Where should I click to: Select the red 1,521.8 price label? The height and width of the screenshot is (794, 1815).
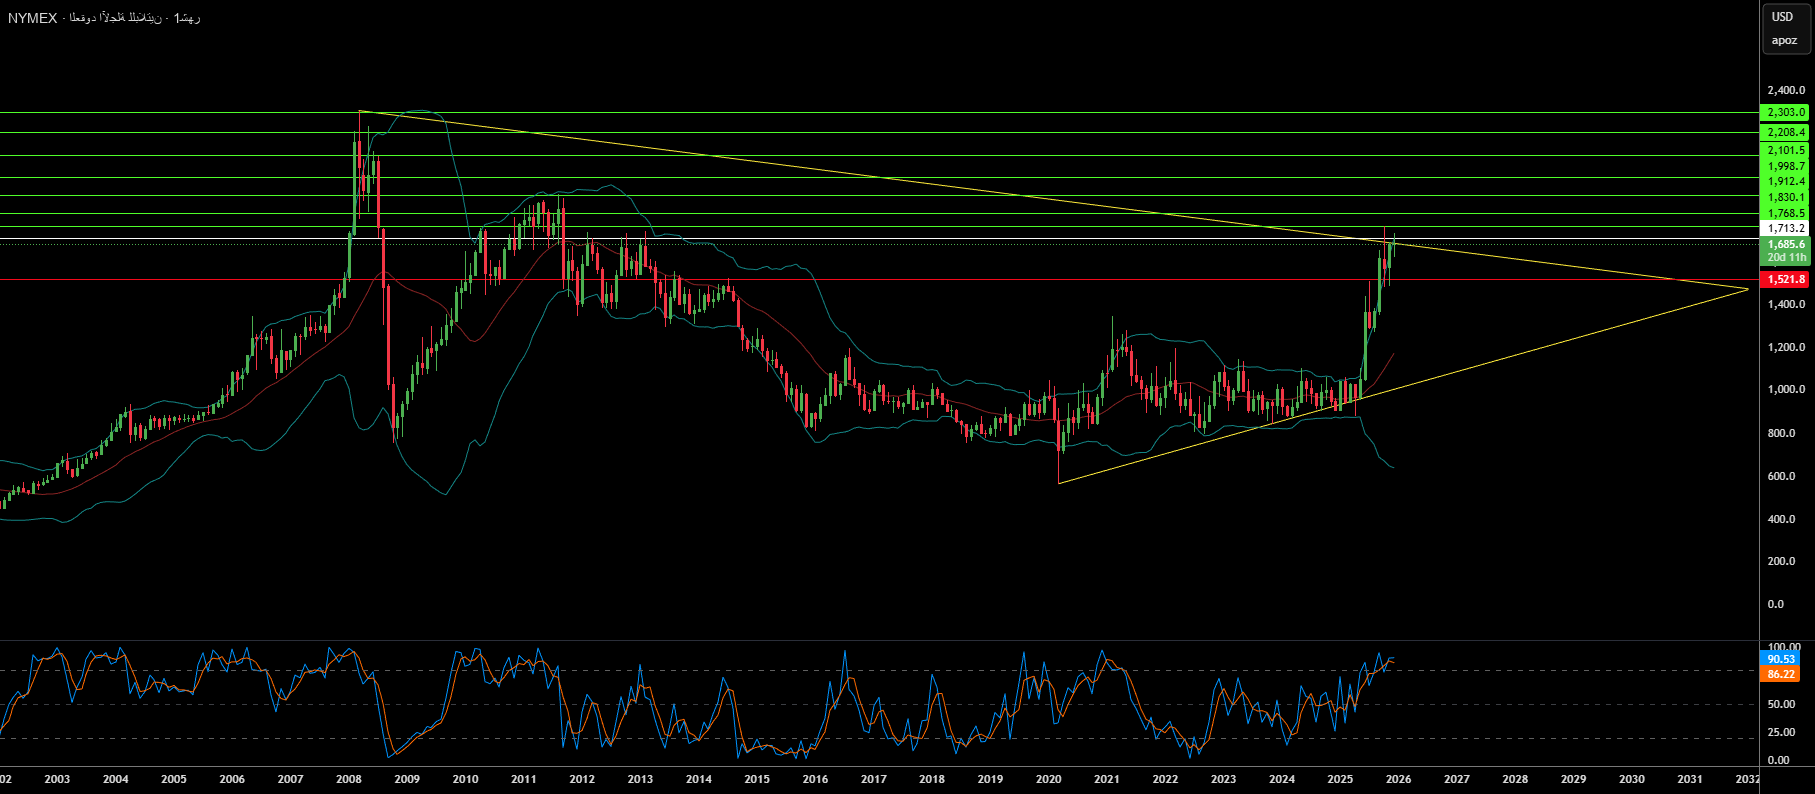[x=1786, y=280]
